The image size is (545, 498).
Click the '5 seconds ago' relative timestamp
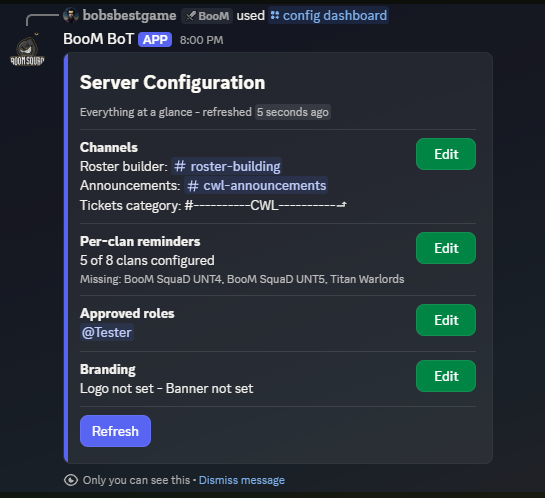click(x=293, y=112)
